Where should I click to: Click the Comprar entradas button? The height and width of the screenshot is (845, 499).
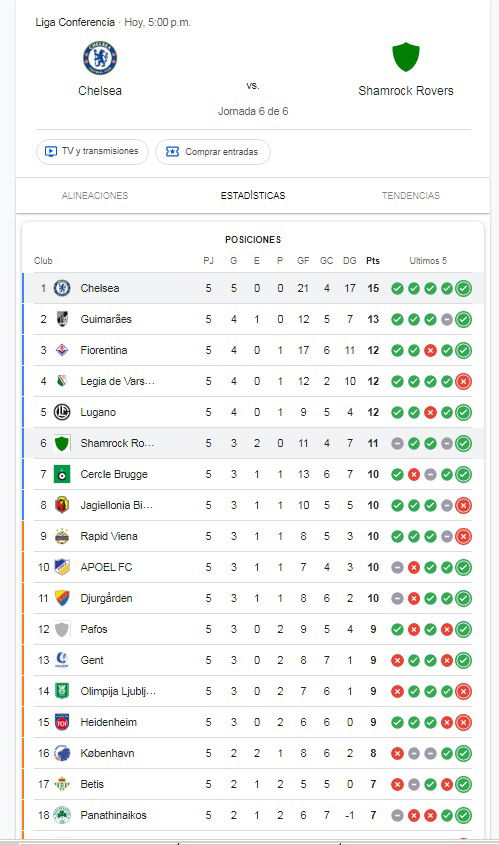coord(213,151)
